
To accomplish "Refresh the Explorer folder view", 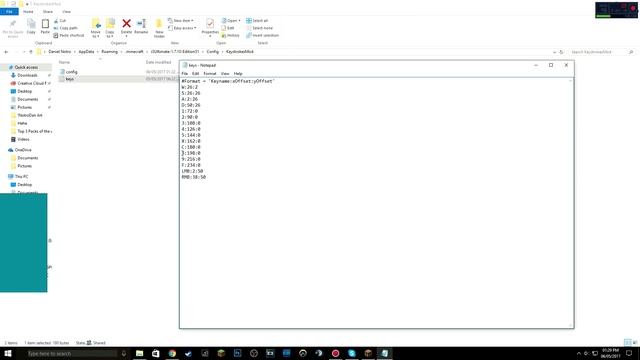I will pos(561,52).
